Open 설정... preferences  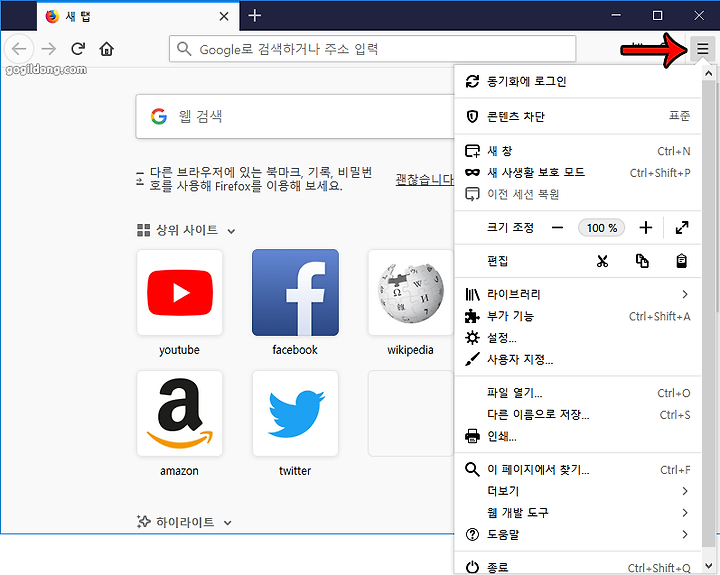[578, 338]
